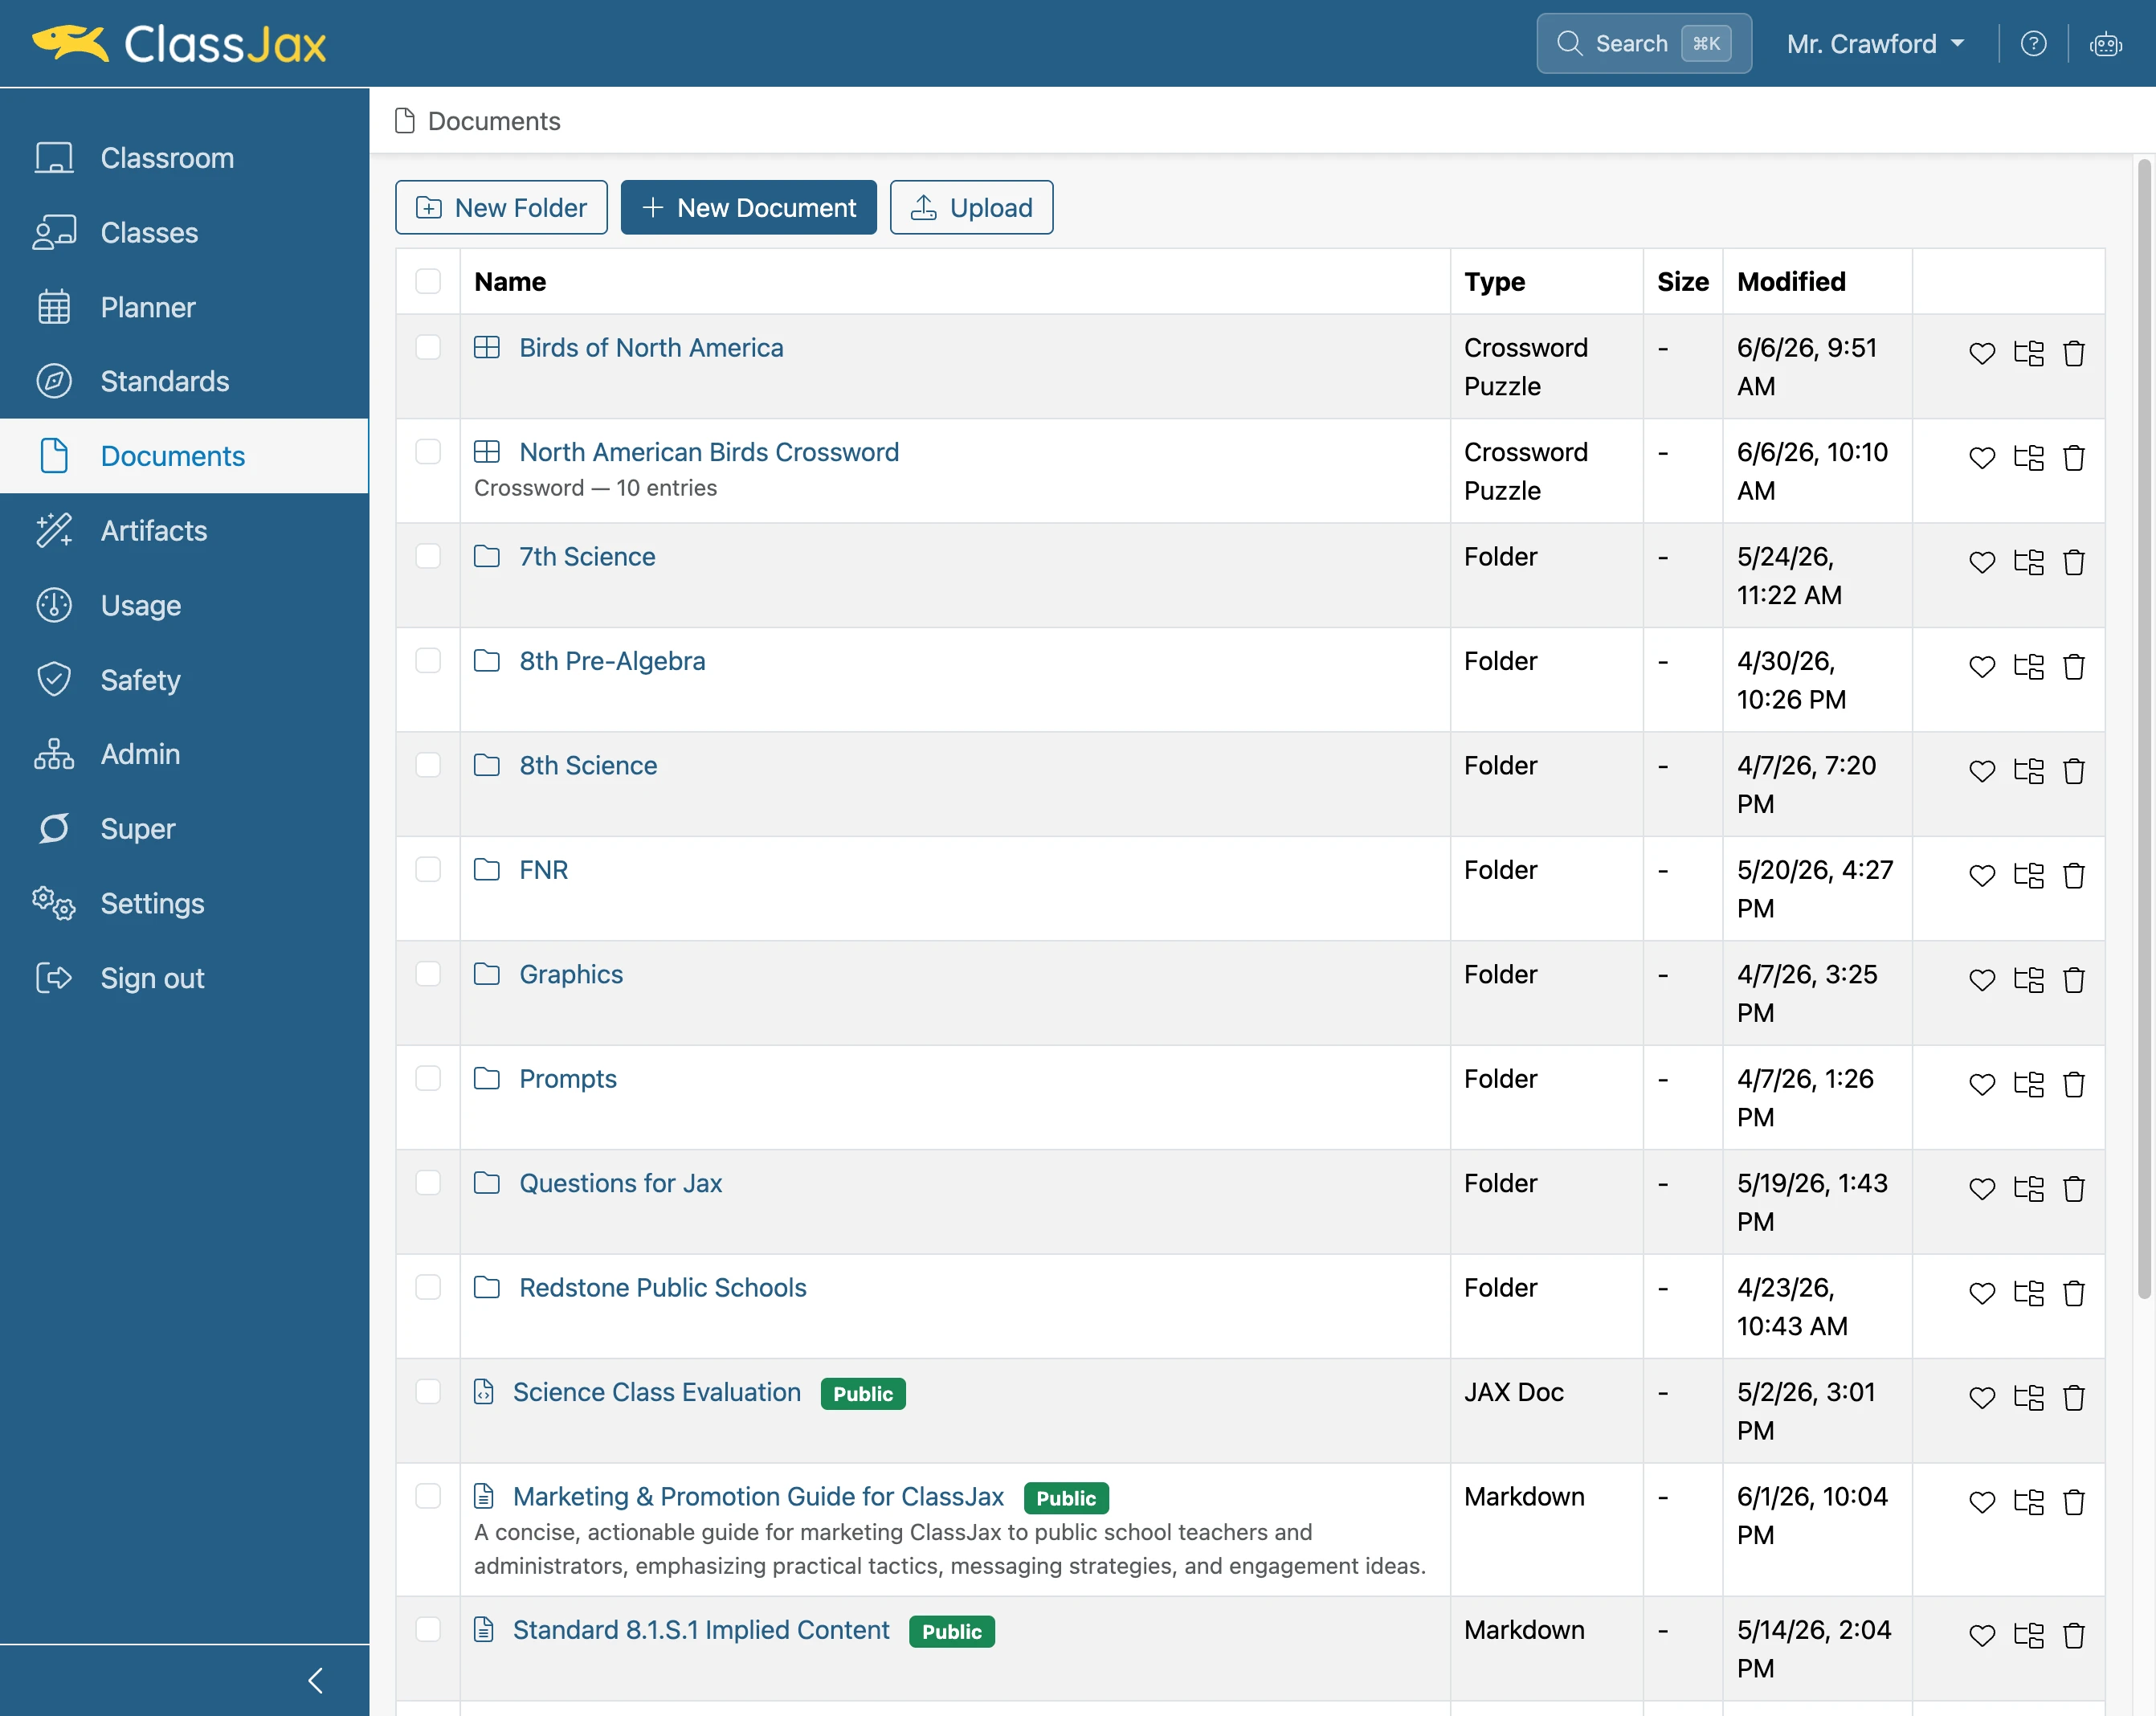Open the robot assistant icon in header
2156x1716 pixels.
[2105, 44]
